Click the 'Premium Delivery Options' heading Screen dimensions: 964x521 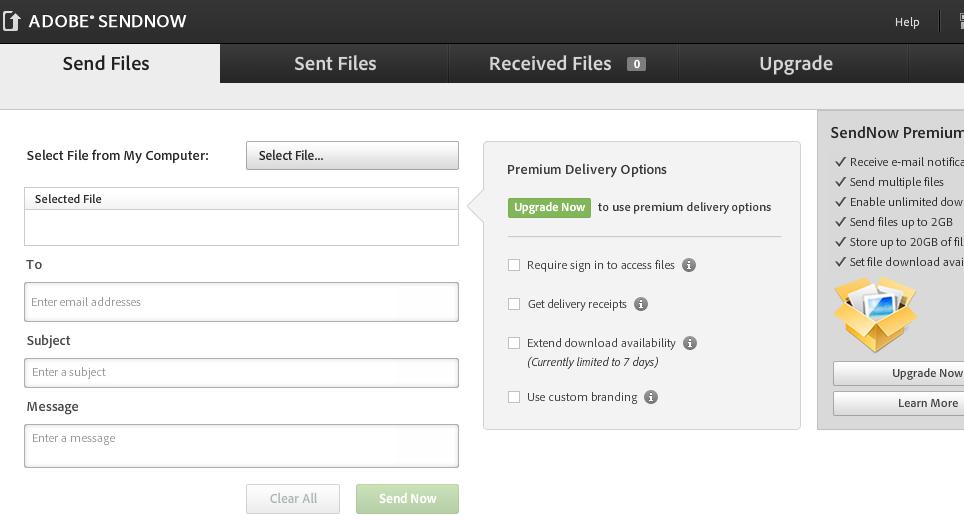[x=587, y=170]
